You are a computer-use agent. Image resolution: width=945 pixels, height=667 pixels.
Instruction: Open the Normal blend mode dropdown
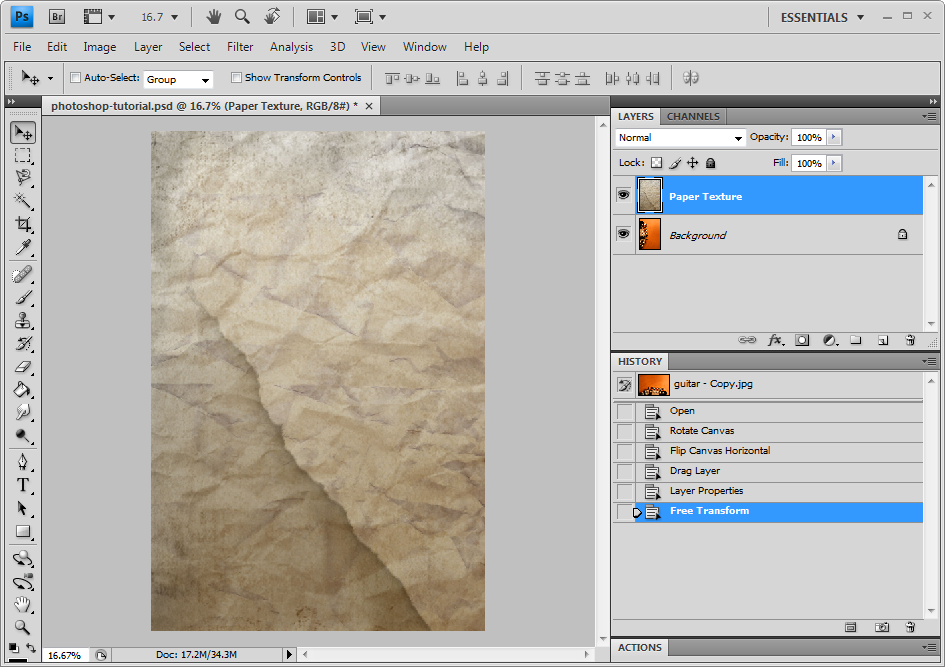[681, 138]
